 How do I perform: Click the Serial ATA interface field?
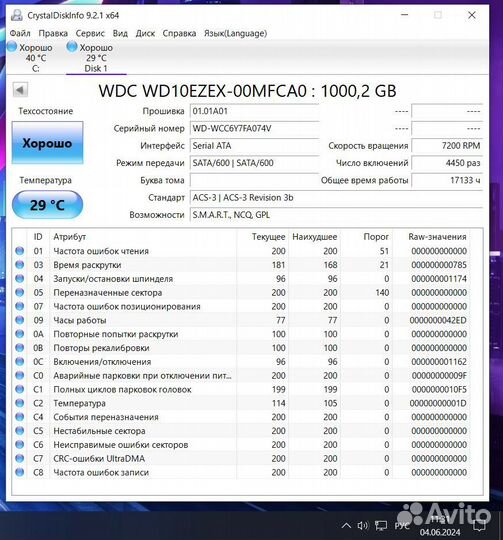tap(255, 146)
